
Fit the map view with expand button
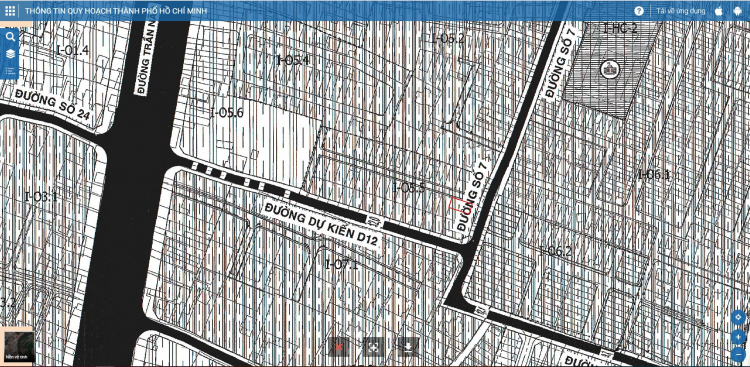tap(374, 347)
